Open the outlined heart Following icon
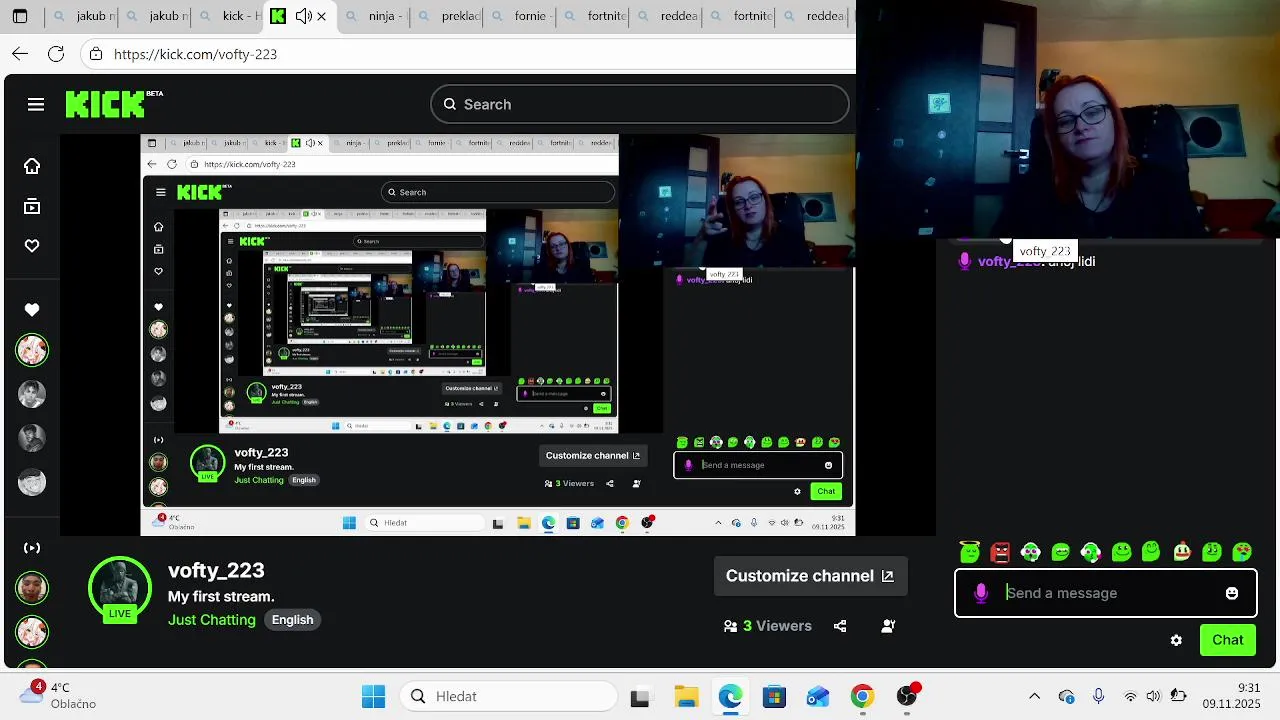 coord(32,246)
